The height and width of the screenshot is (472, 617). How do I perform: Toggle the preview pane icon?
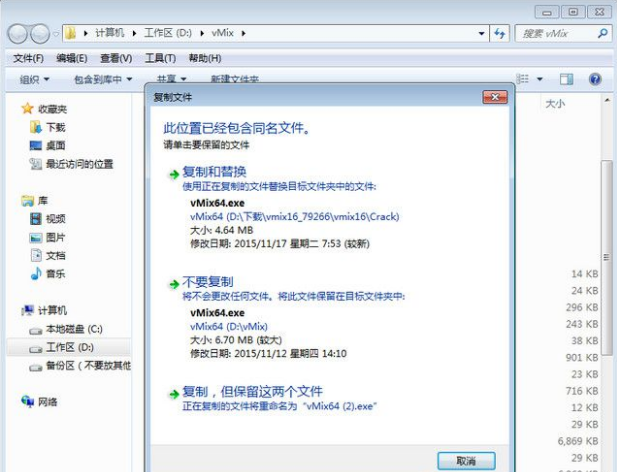pyautogui.click(x=566, y=79)
